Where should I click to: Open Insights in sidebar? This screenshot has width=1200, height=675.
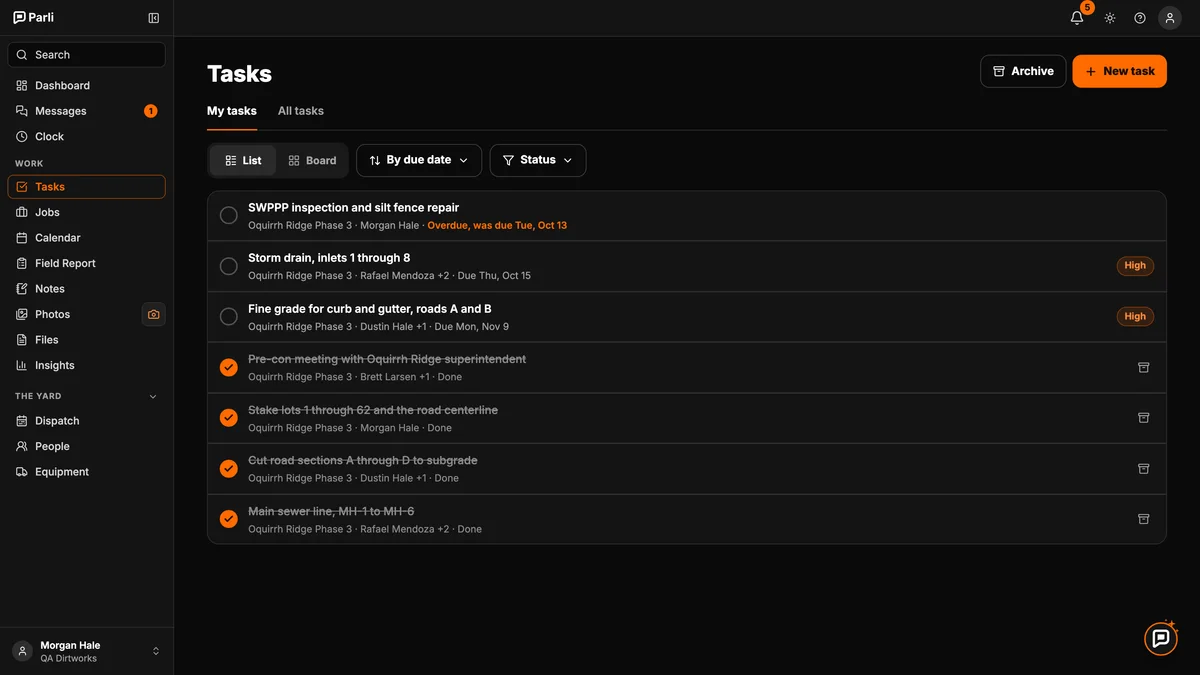click(86, 366)
